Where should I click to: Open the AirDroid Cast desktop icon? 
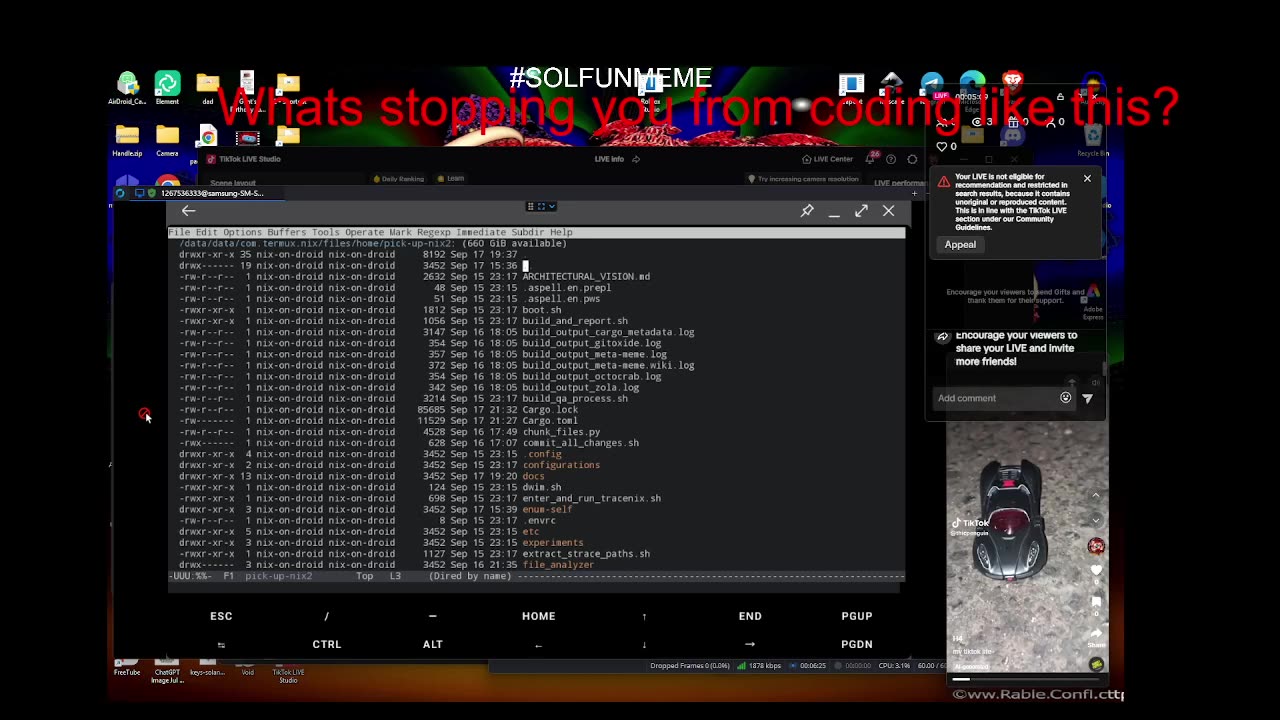click(127, 88)
